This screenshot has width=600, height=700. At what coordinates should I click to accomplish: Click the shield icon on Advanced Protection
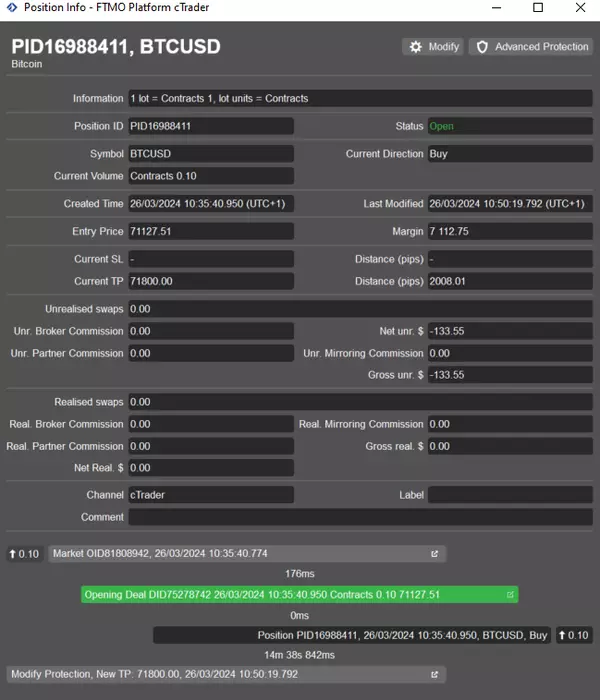click(482, 47)
